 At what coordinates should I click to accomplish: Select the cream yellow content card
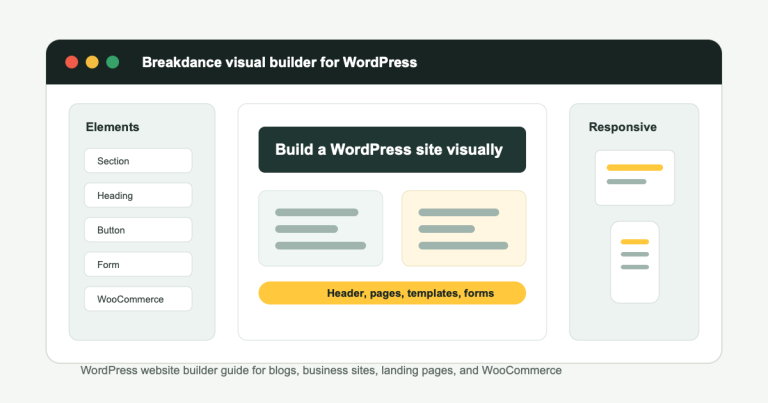[x=464, y=229]
